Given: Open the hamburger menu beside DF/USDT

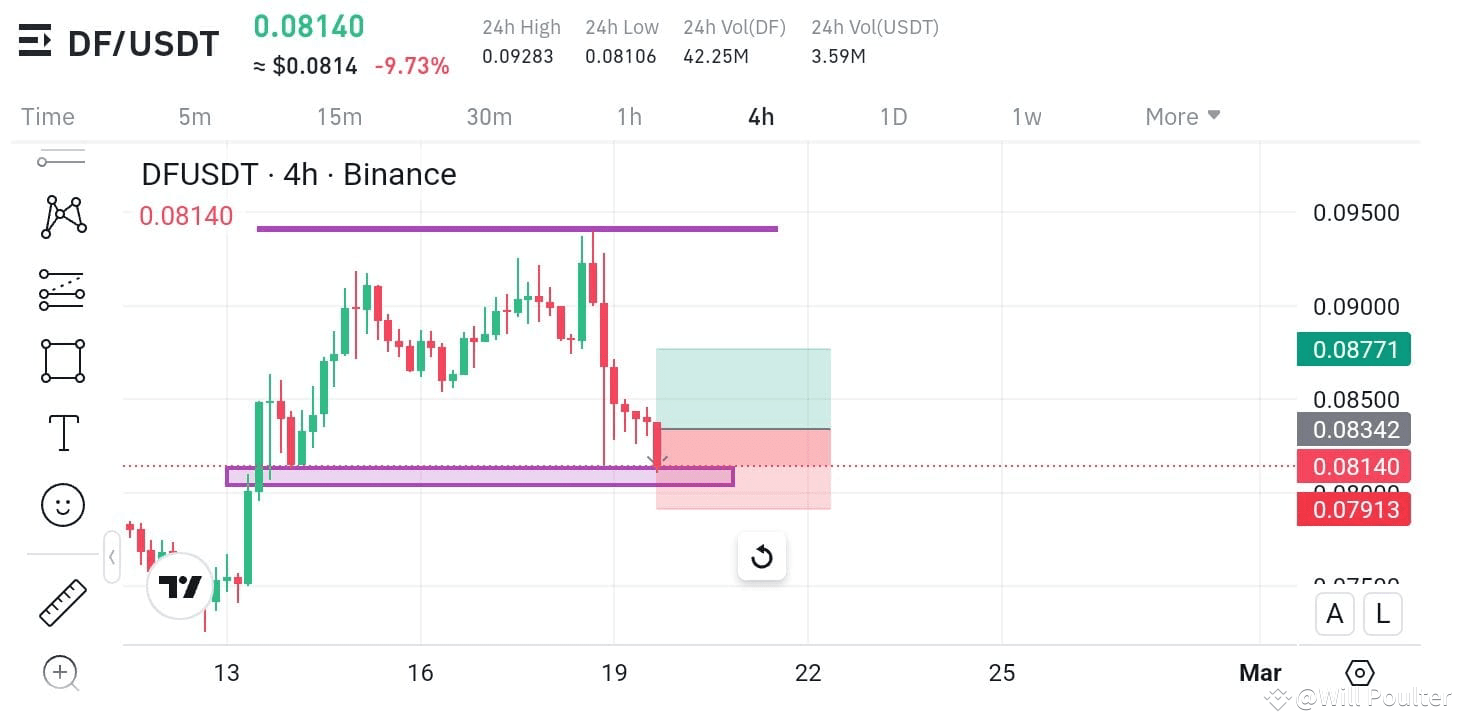Looking at the screenshot, I should [33, 42].
